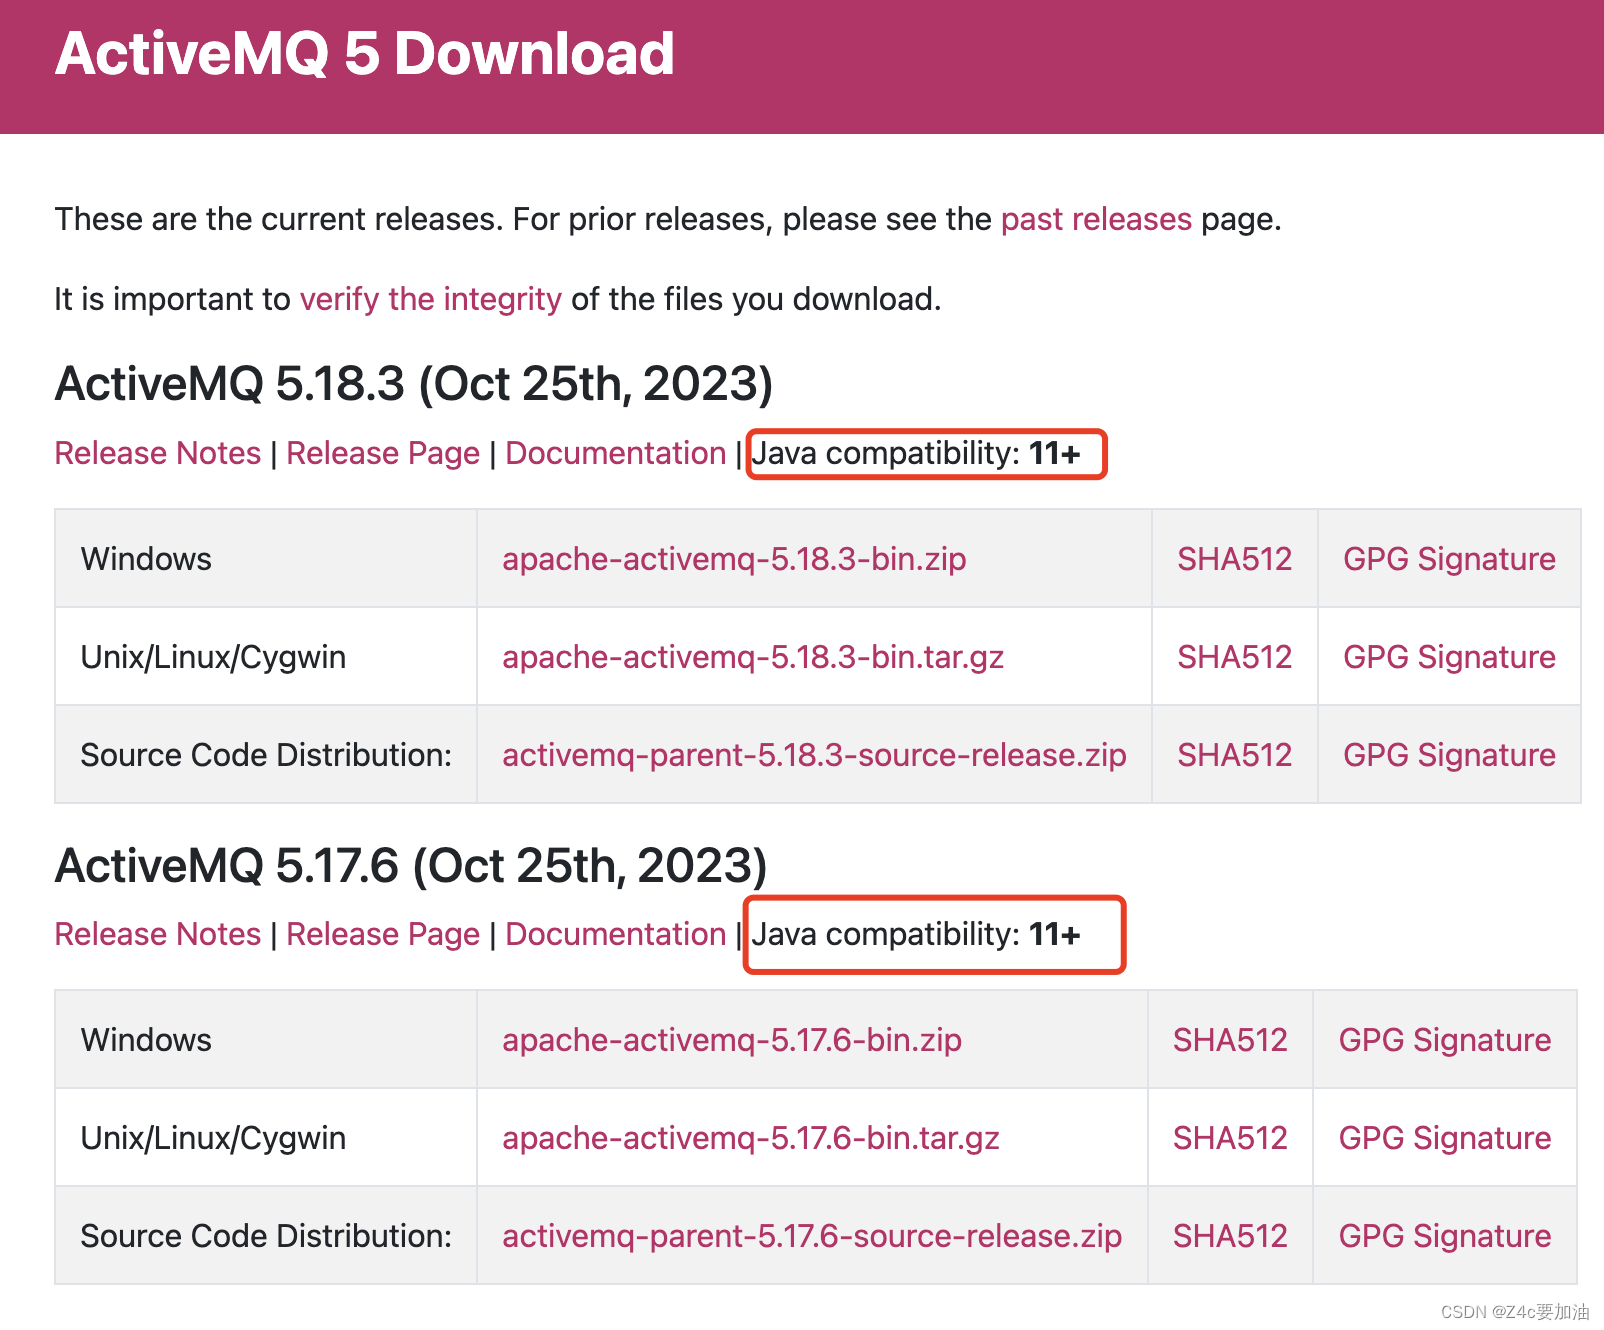This screenshot has width=1604, height=1330.
Task: View Documentation for ActiveMQ 5.18.3
Action: click(615, 453)
